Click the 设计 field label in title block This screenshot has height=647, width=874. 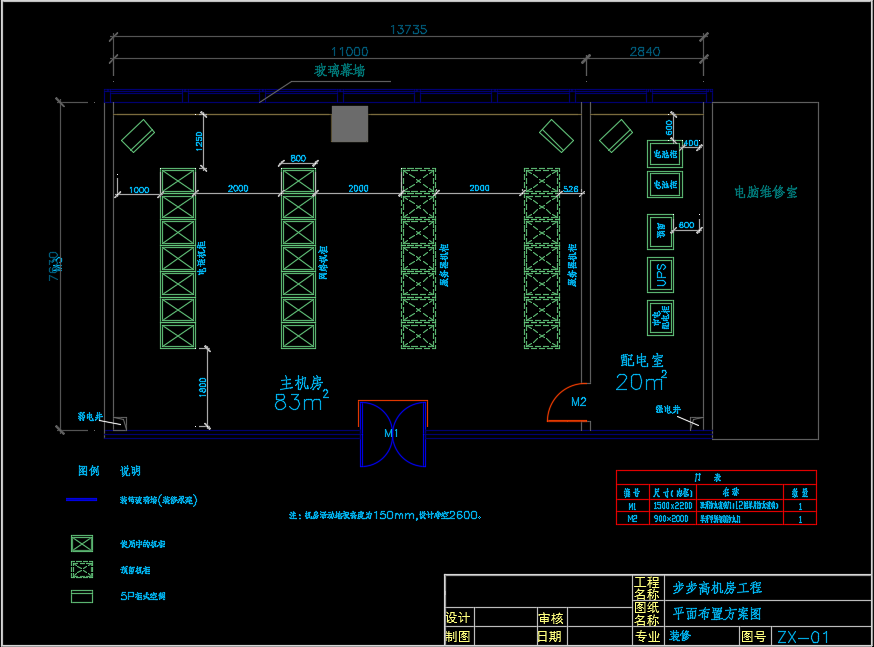click(458, 618)
